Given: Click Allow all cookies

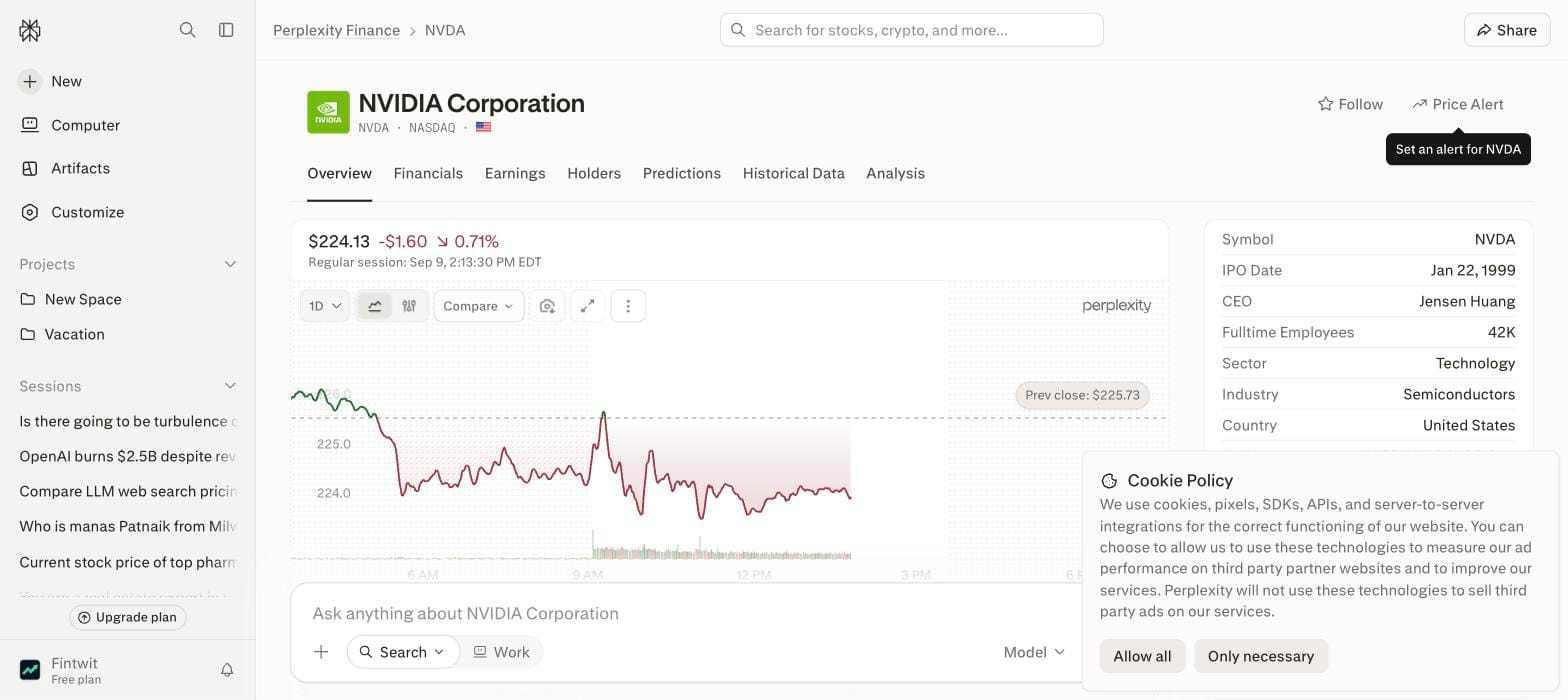Looking at the screenshot, I should (x=1142, y=656).
